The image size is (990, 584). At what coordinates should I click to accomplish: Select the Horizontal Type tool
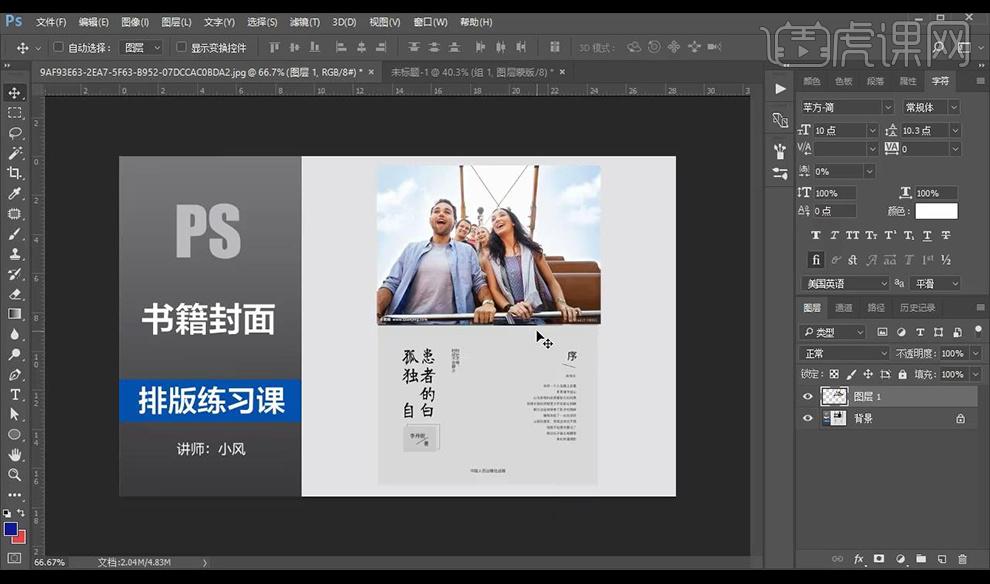(x=15, y=394)
